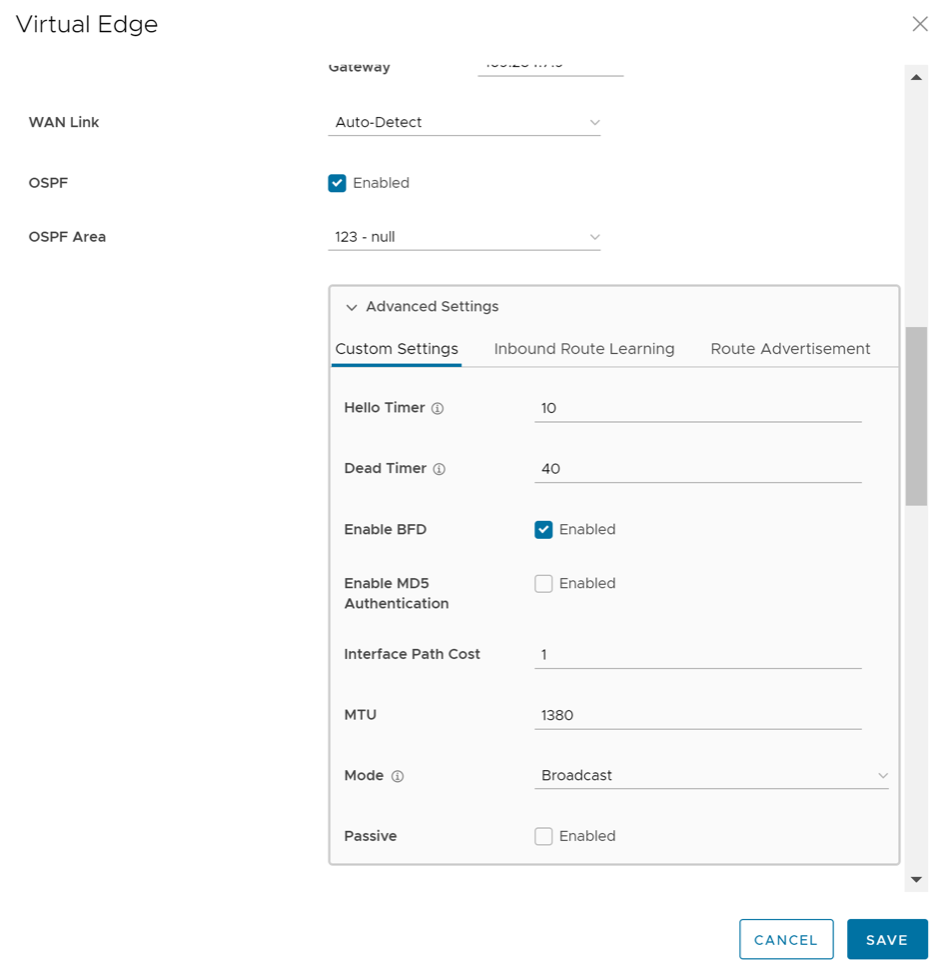Open the WAN Link dropdown
This screenshot has width=939, height=972.
[466, 123]
